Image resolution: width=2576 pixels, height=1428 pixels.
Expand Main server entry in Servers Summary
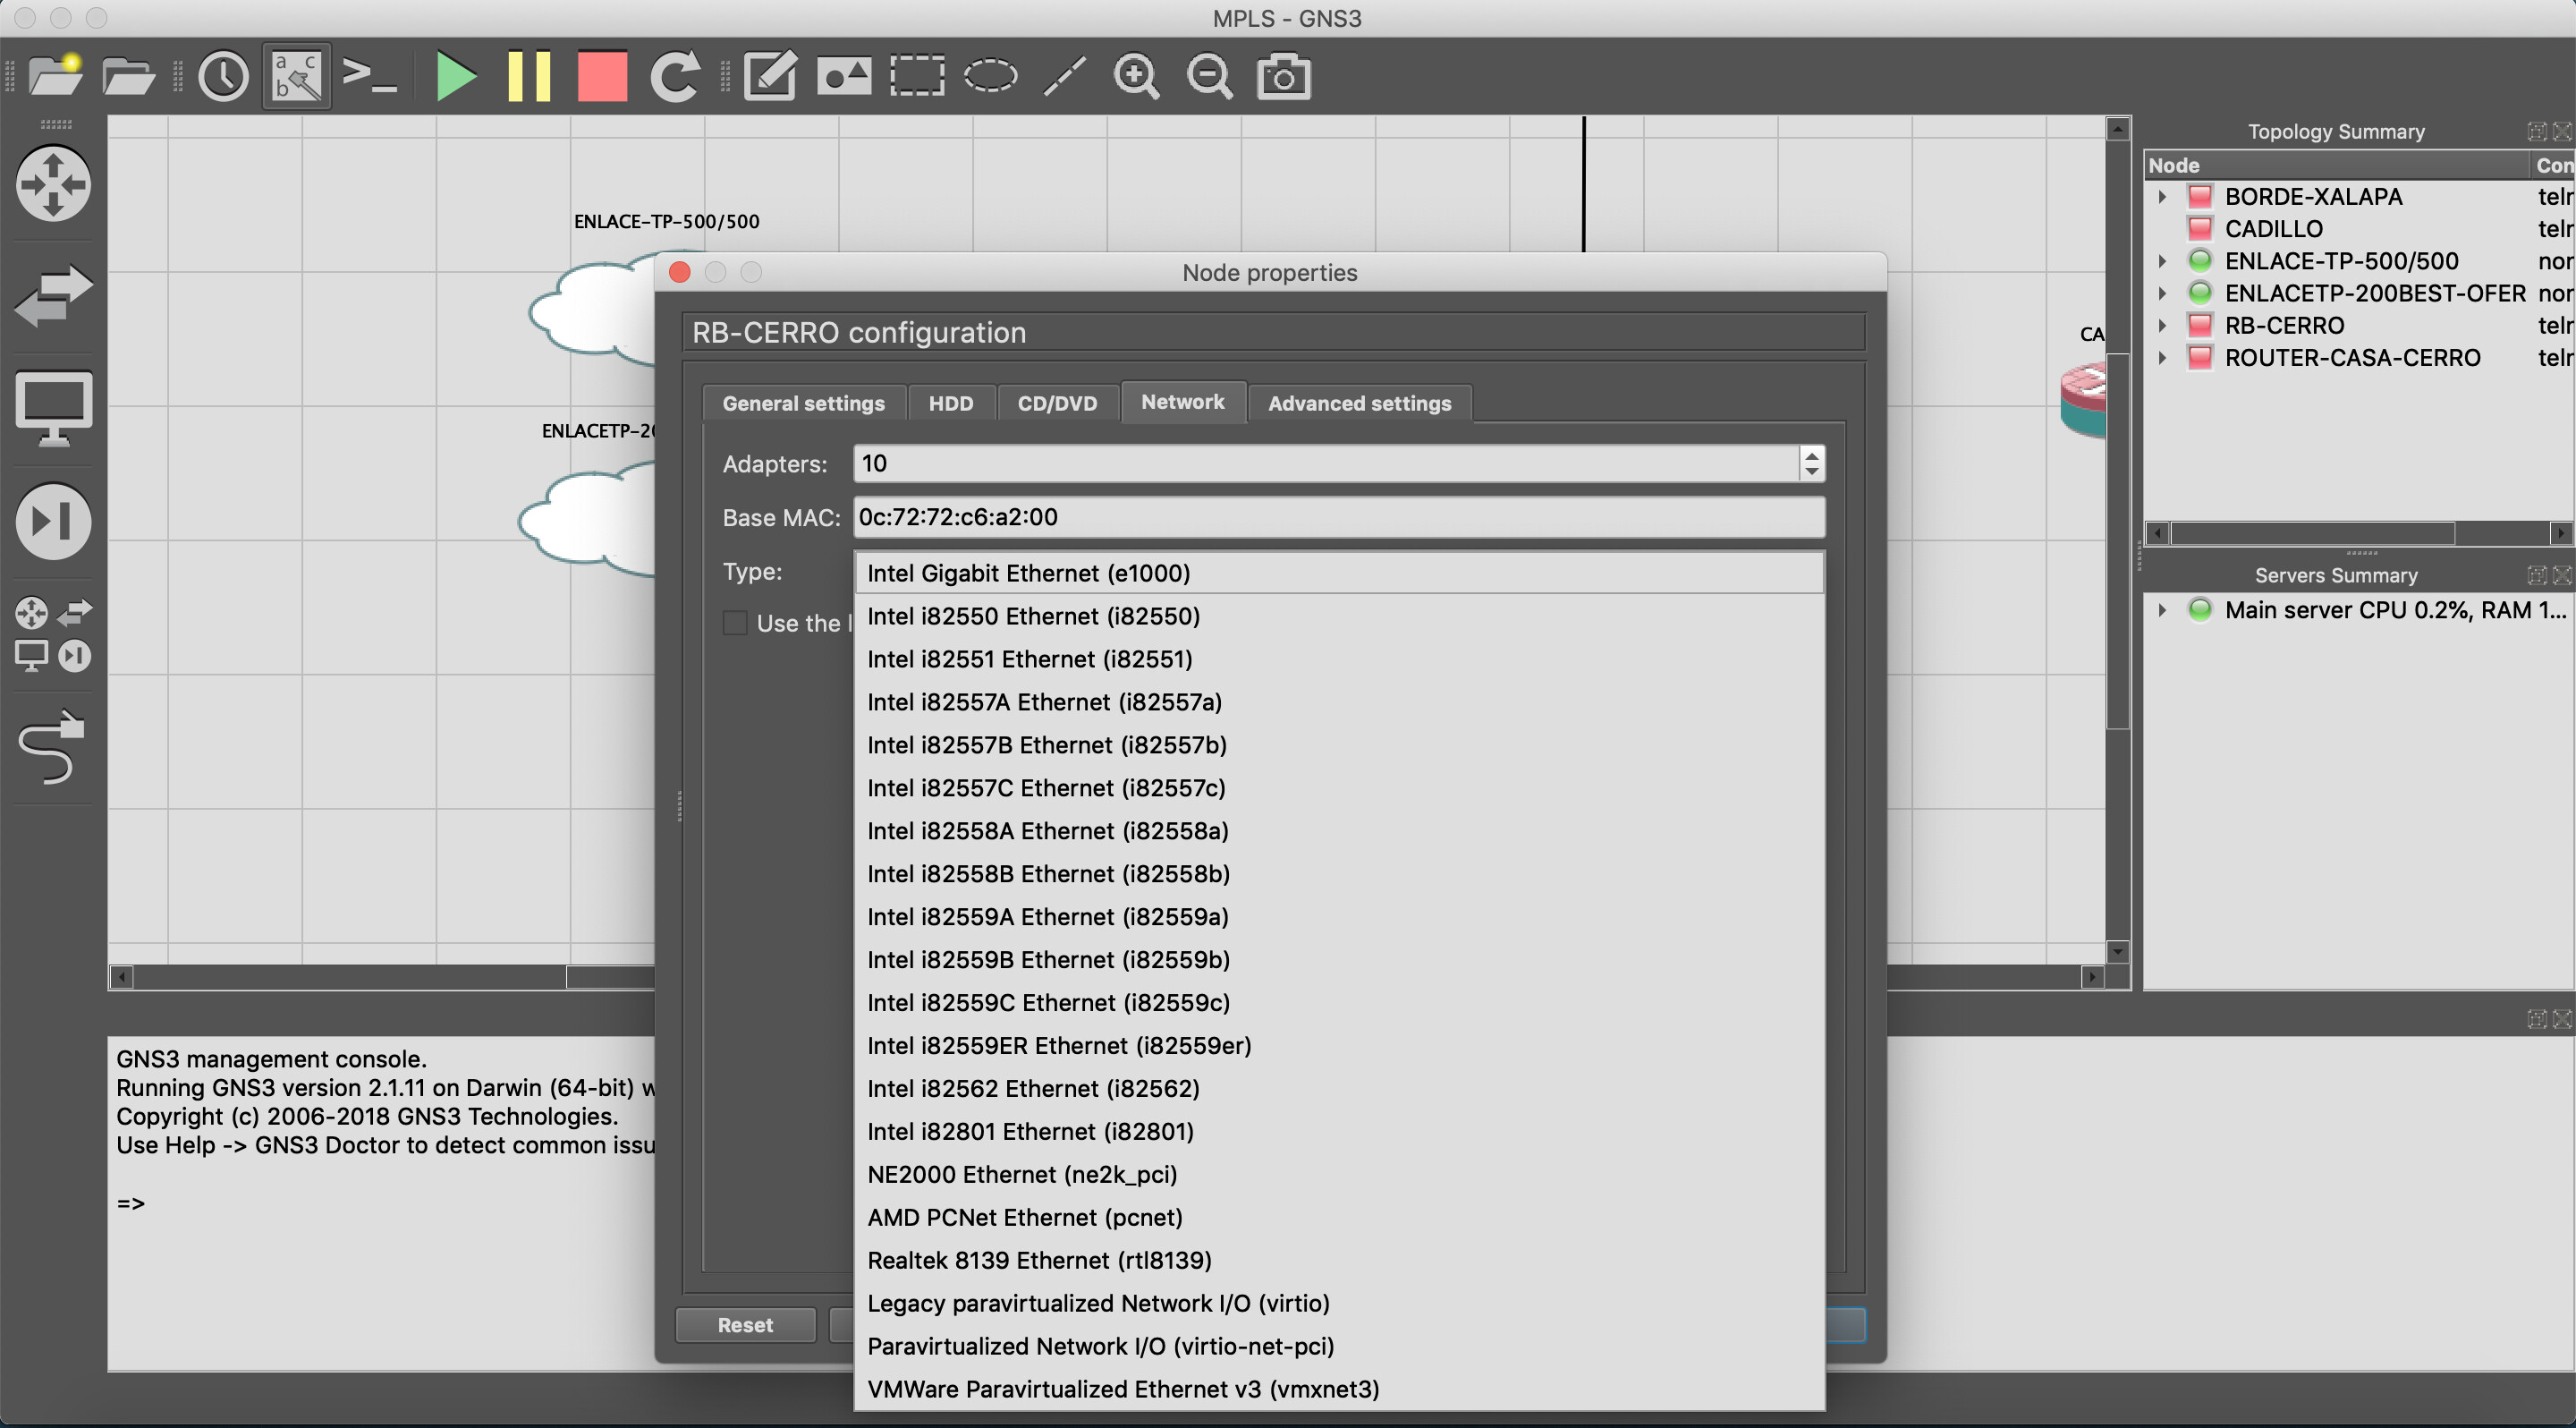pos(2162,610)
